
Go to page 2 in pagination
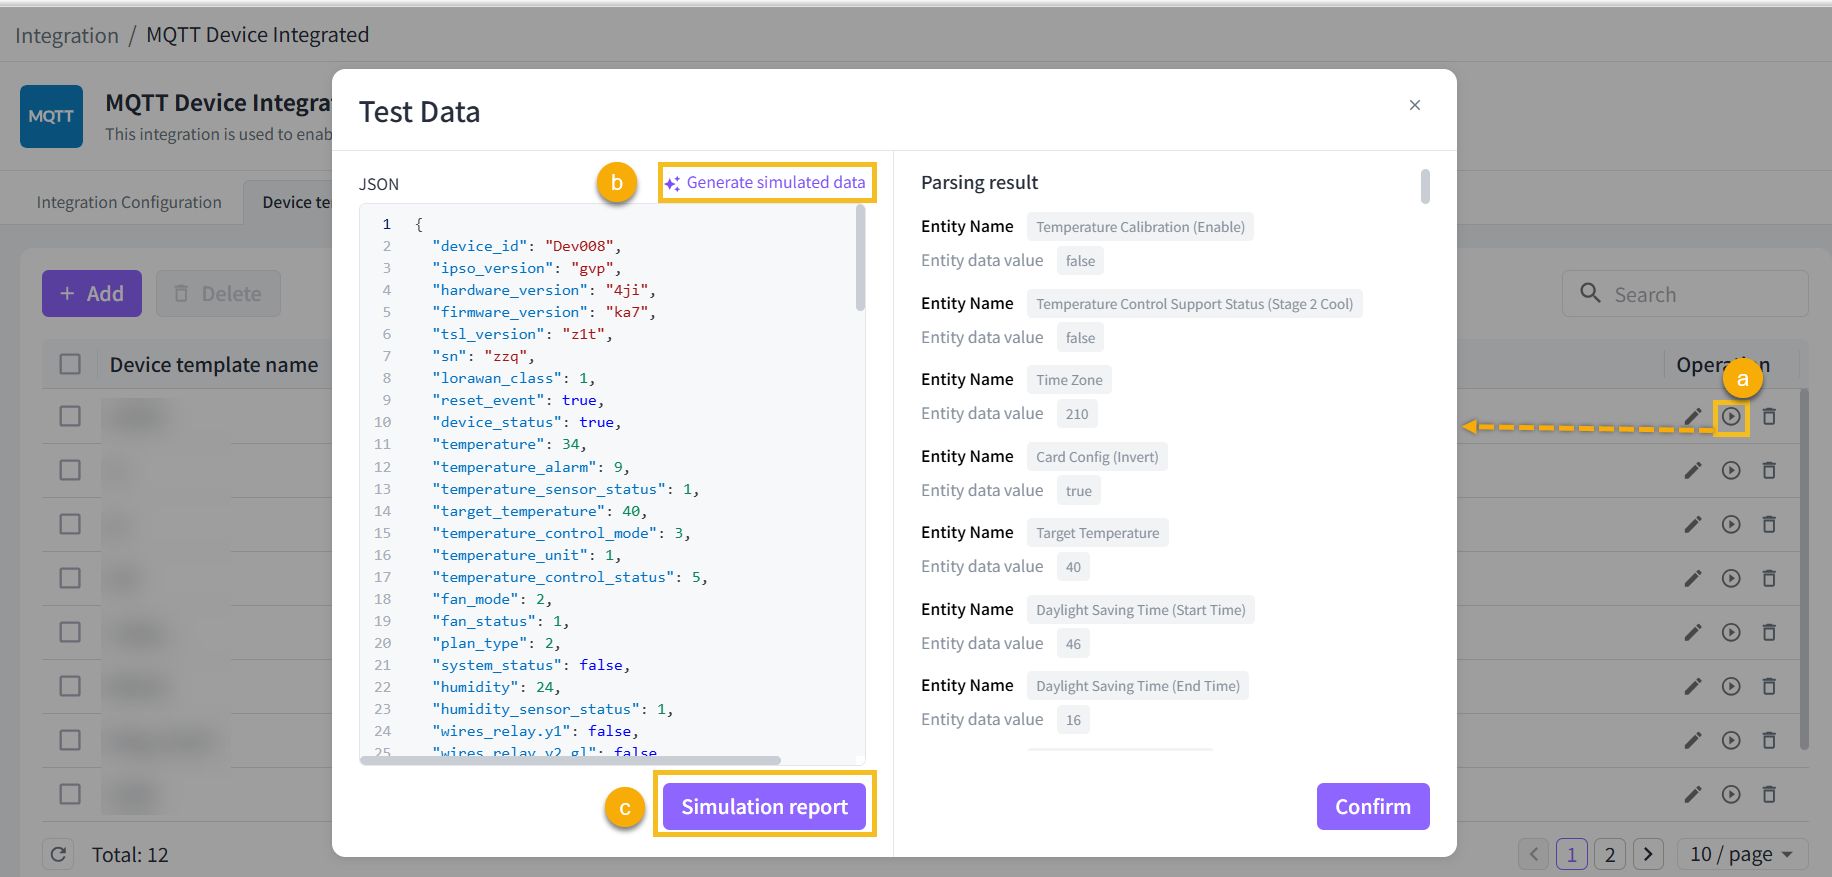1610,854
